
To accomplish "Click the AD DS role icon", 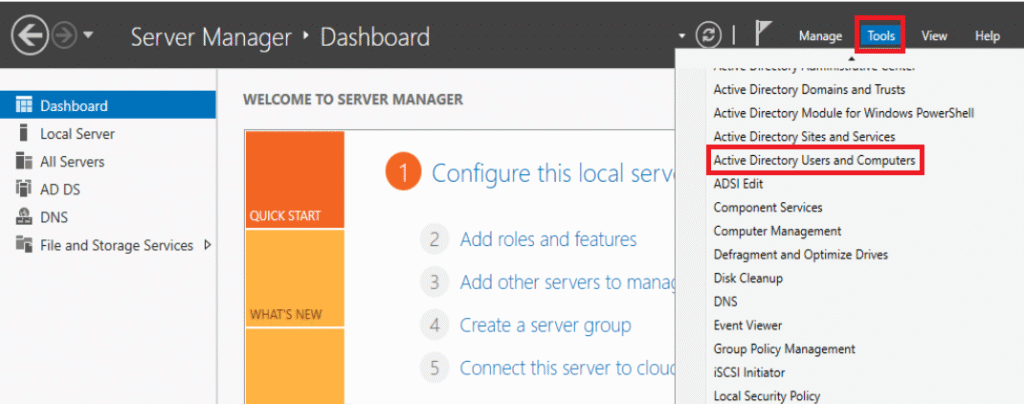I will (24, 189).
